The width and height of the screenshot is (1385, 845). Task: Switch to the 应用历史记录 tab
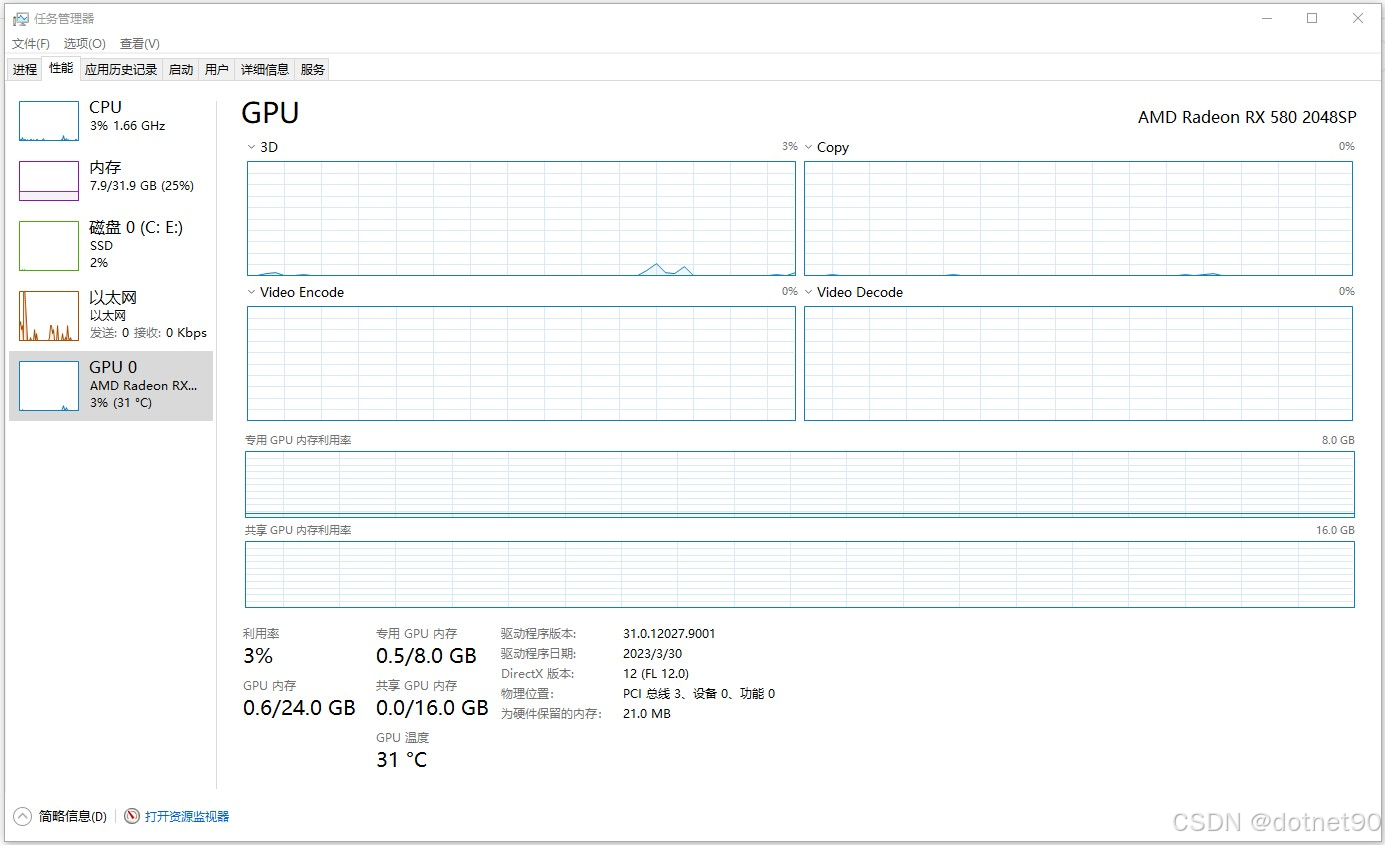point(121,69)
